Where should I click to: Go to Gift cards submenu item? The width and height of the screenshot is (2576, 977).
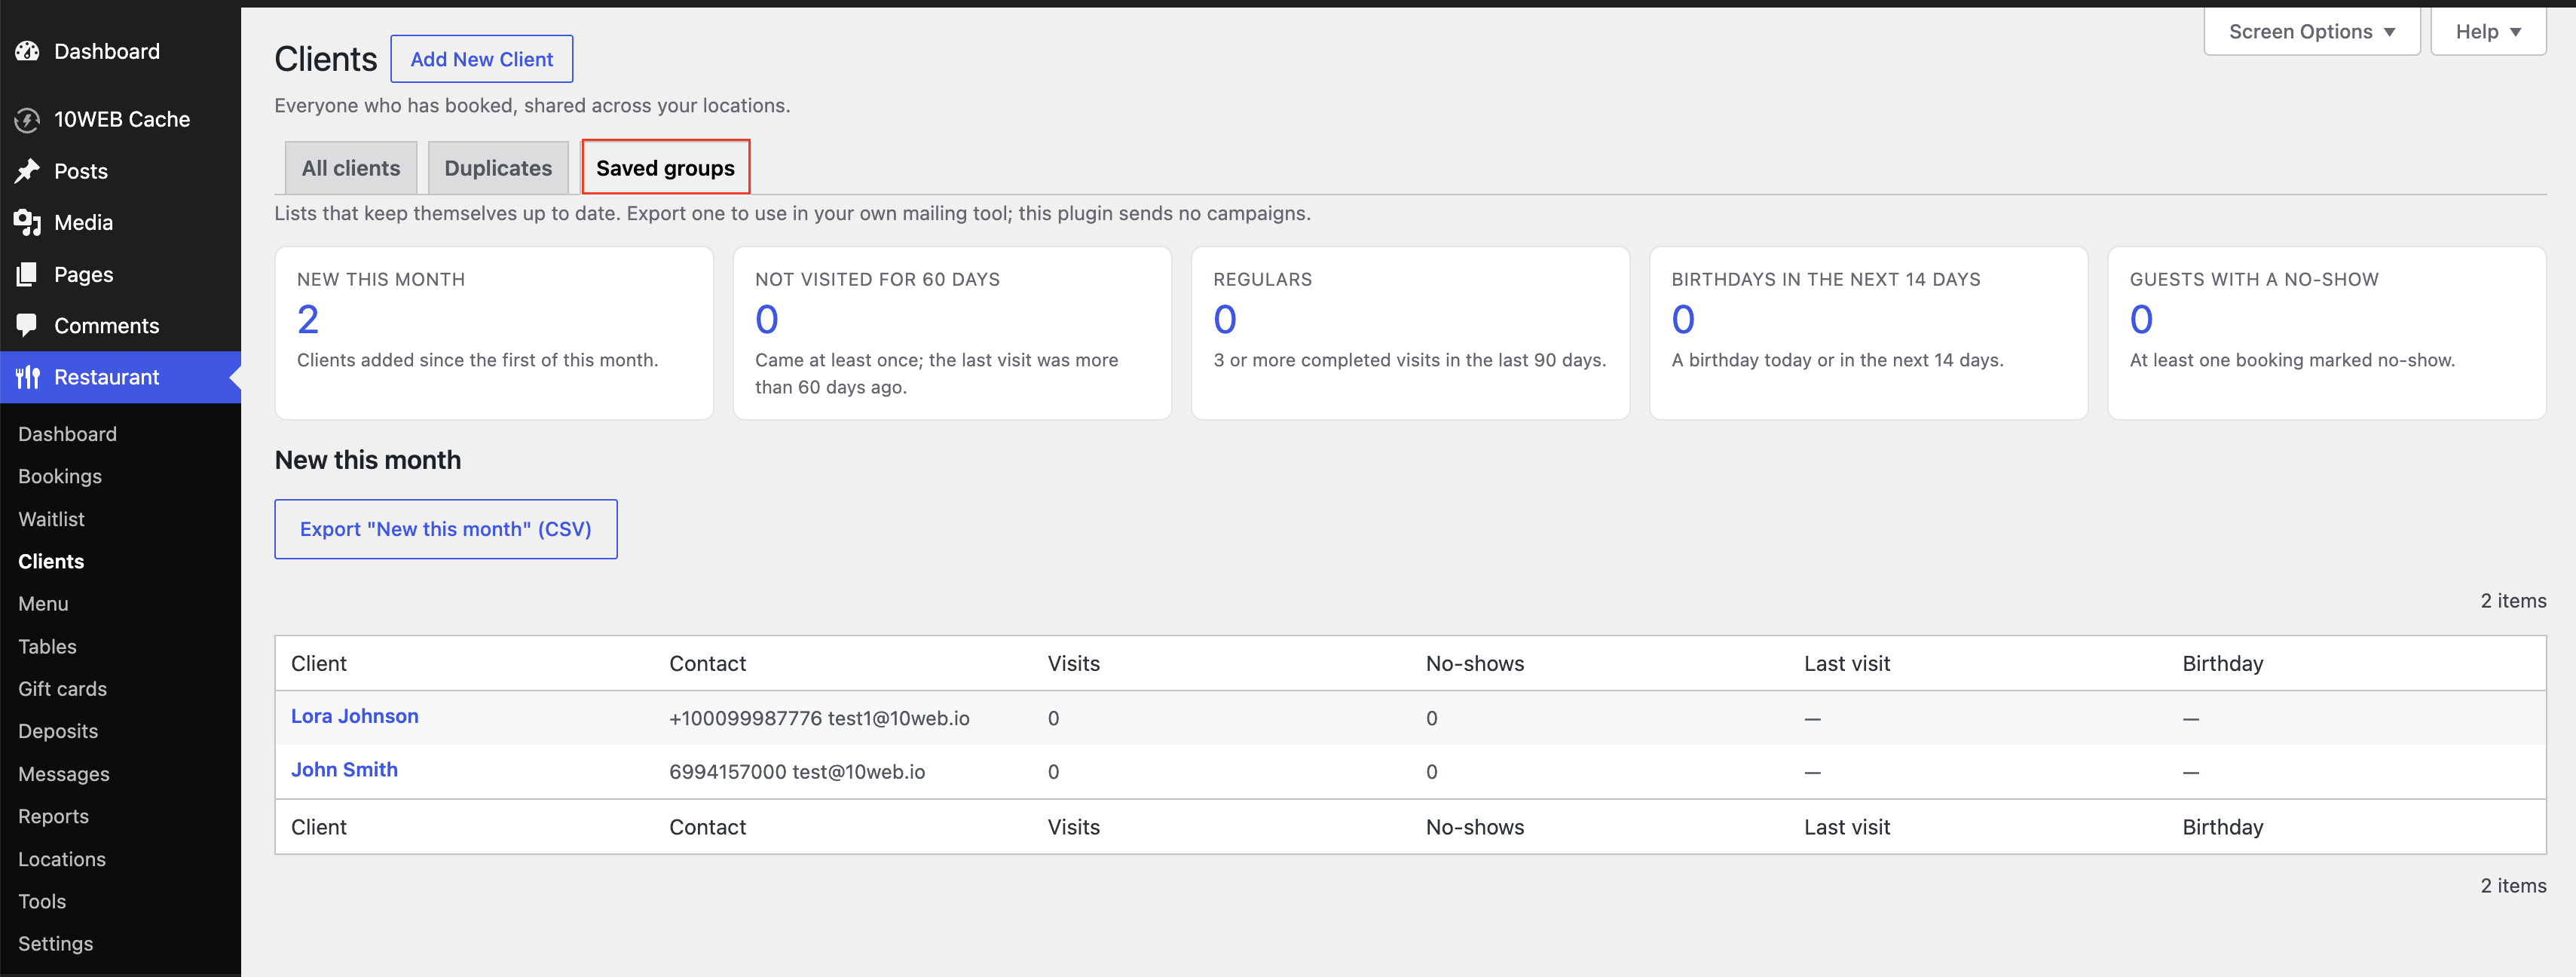[62, 689]
